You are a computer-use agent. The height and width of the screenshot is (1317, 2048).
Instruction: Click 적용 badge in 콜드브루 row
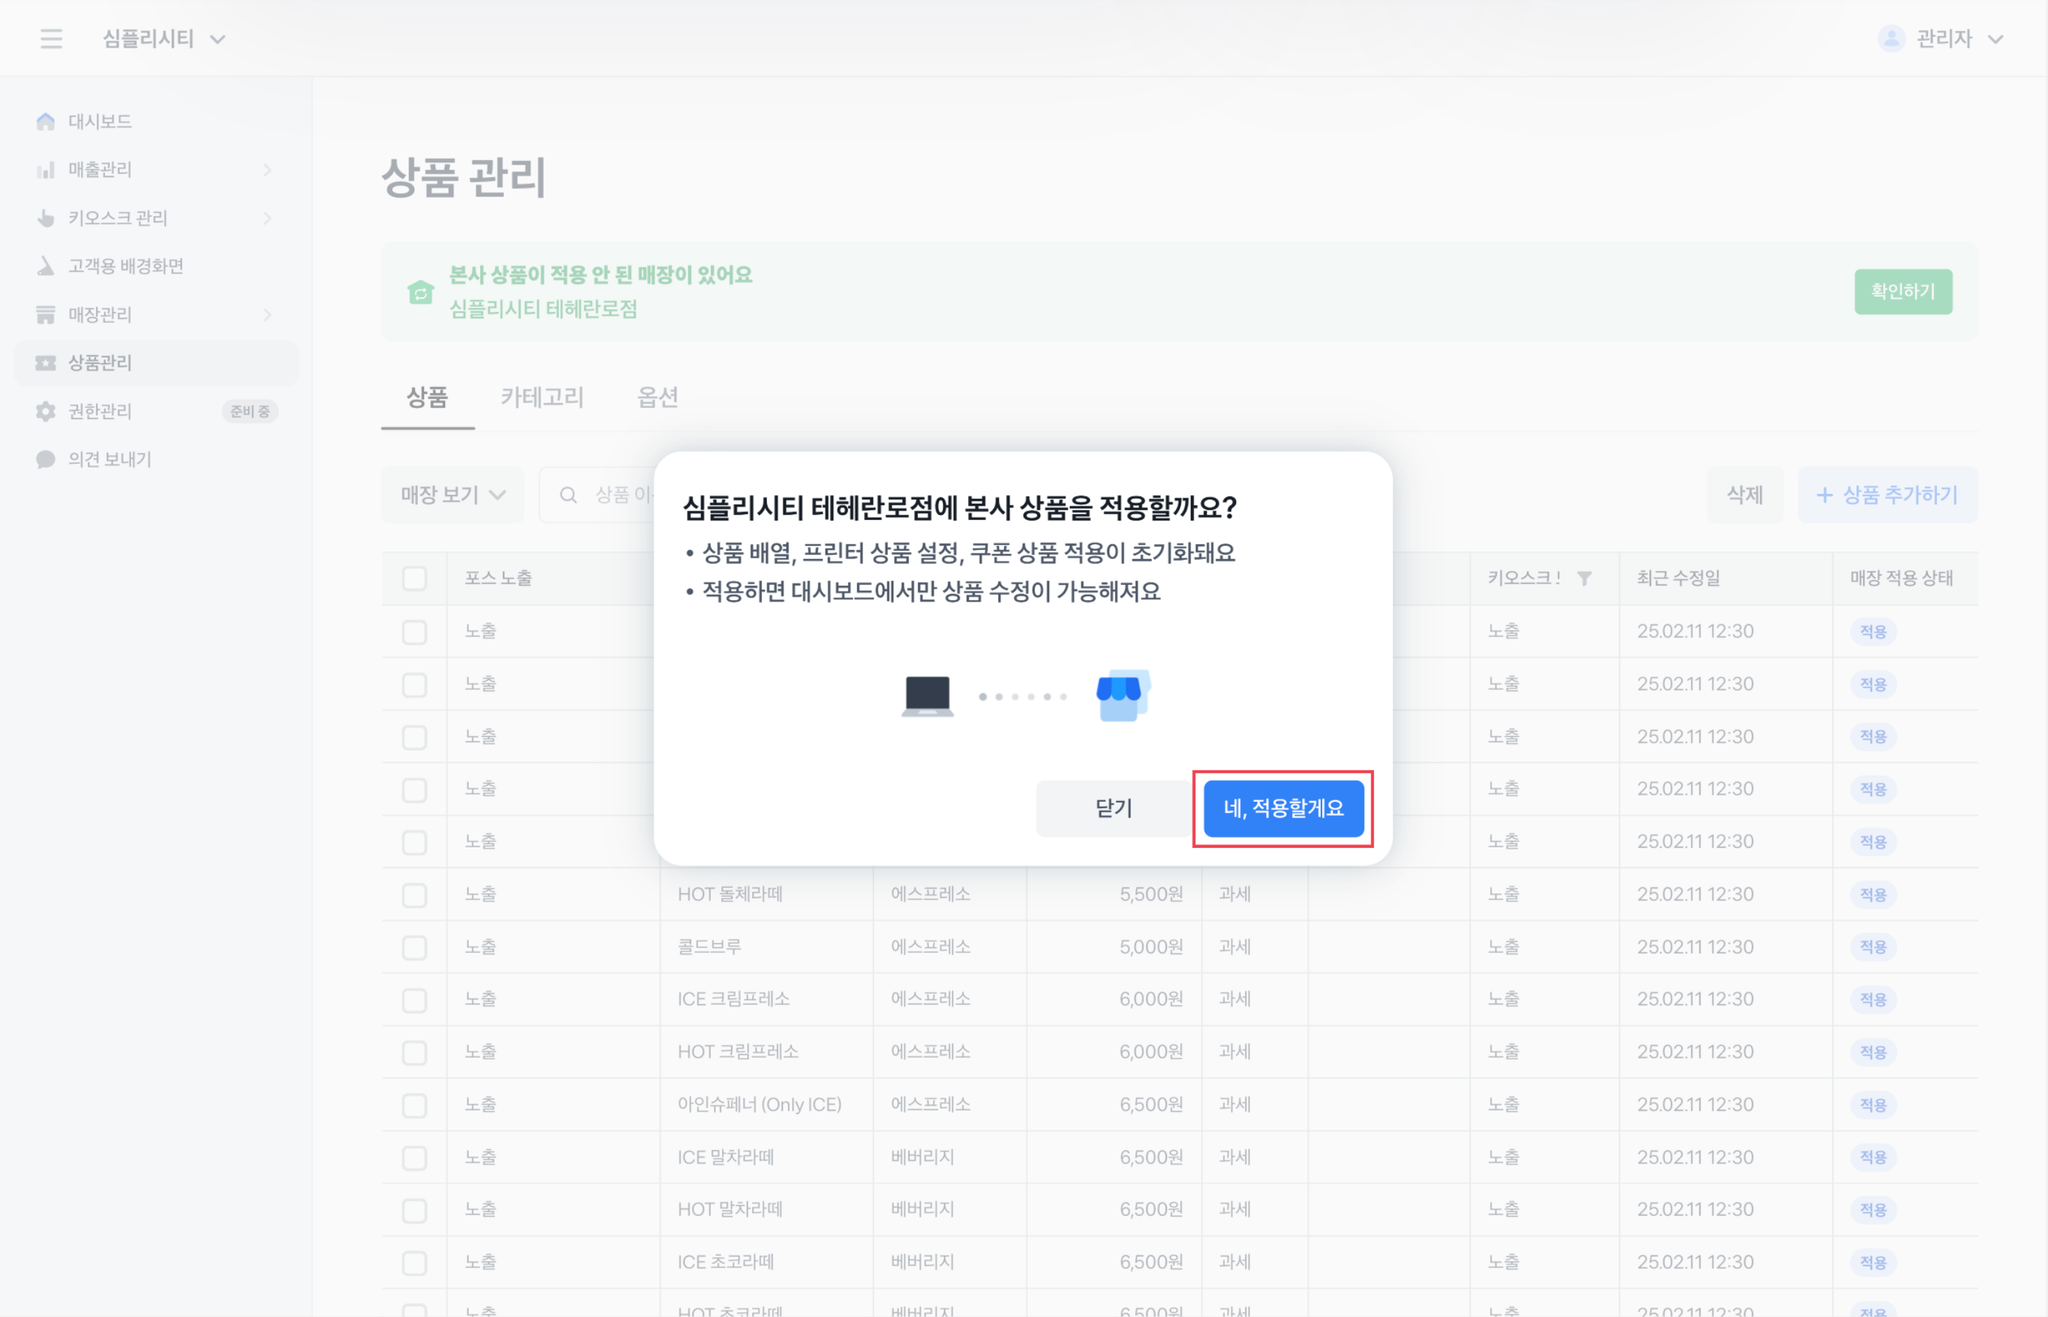(x=1873, y=947)
